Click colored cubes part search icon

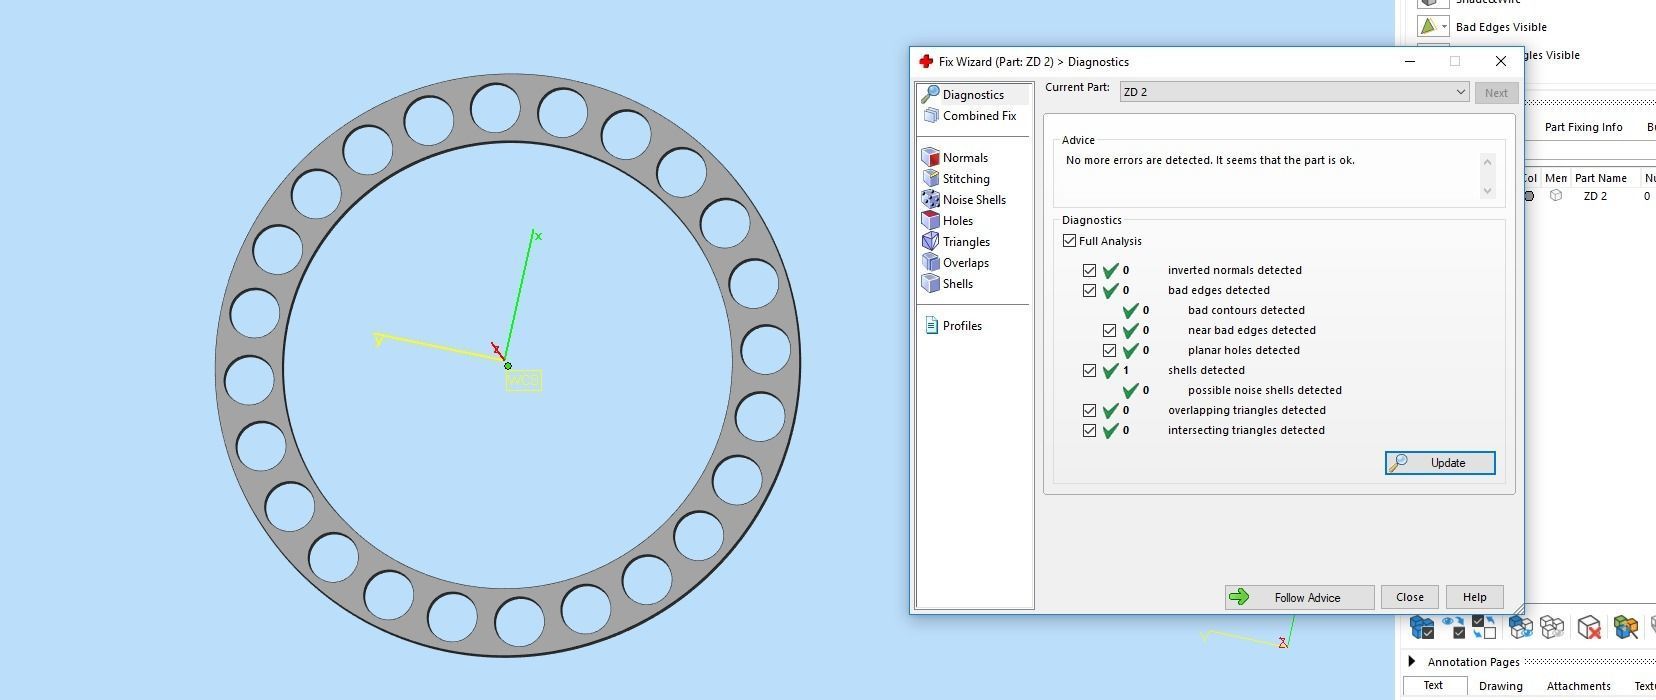pos(1625,627)
